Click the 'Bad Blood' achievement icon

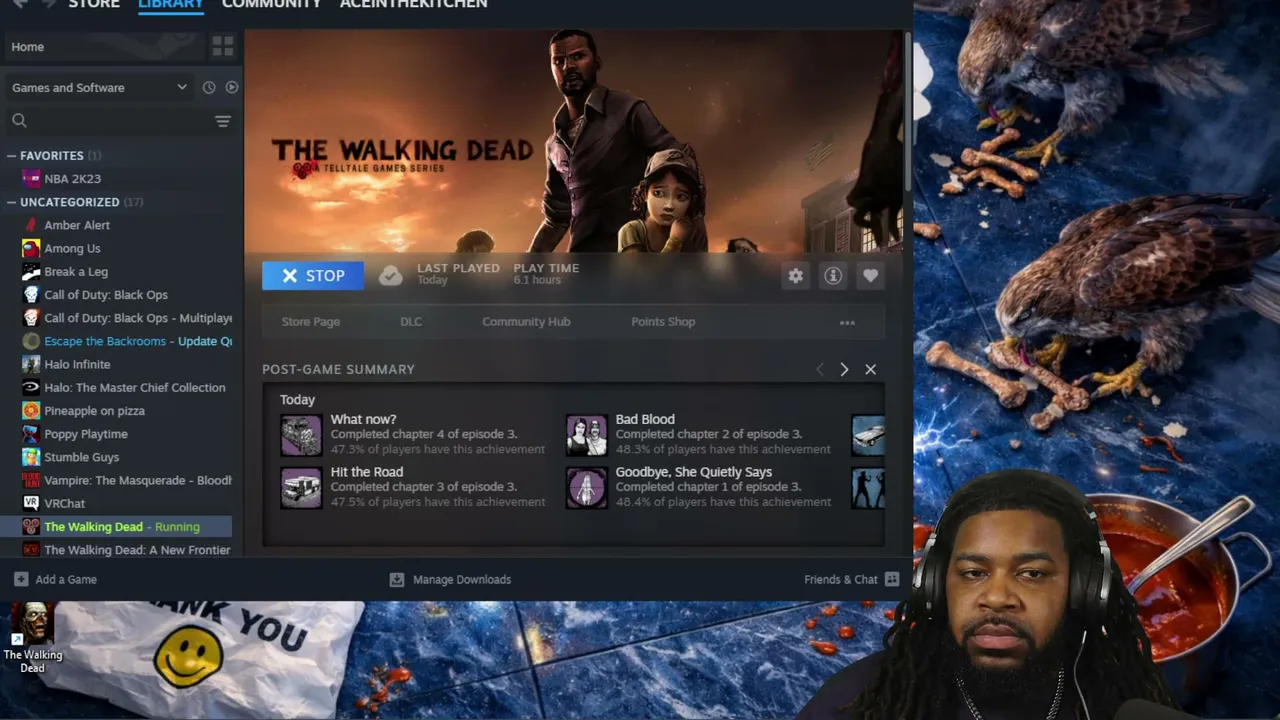point(586,436)
